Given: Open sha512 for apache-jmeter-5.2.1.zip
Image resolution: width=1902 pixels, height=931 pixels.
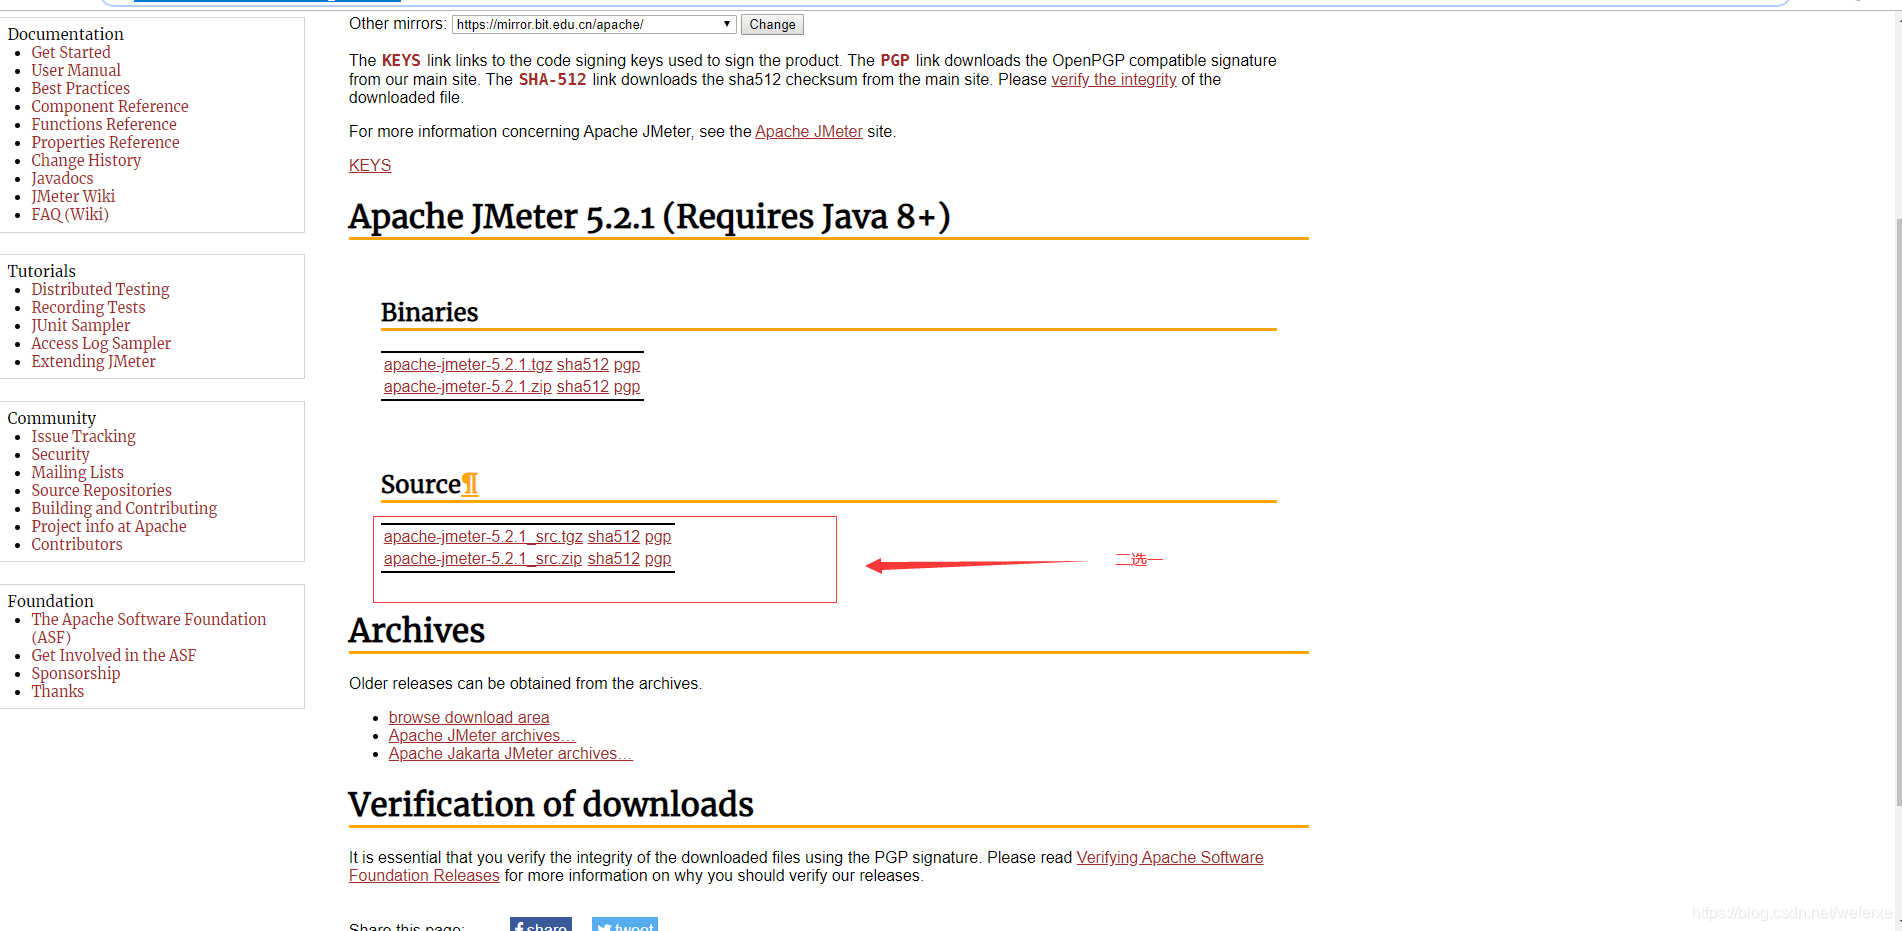Looking at the screenshot, I should (x=583, y=386).
